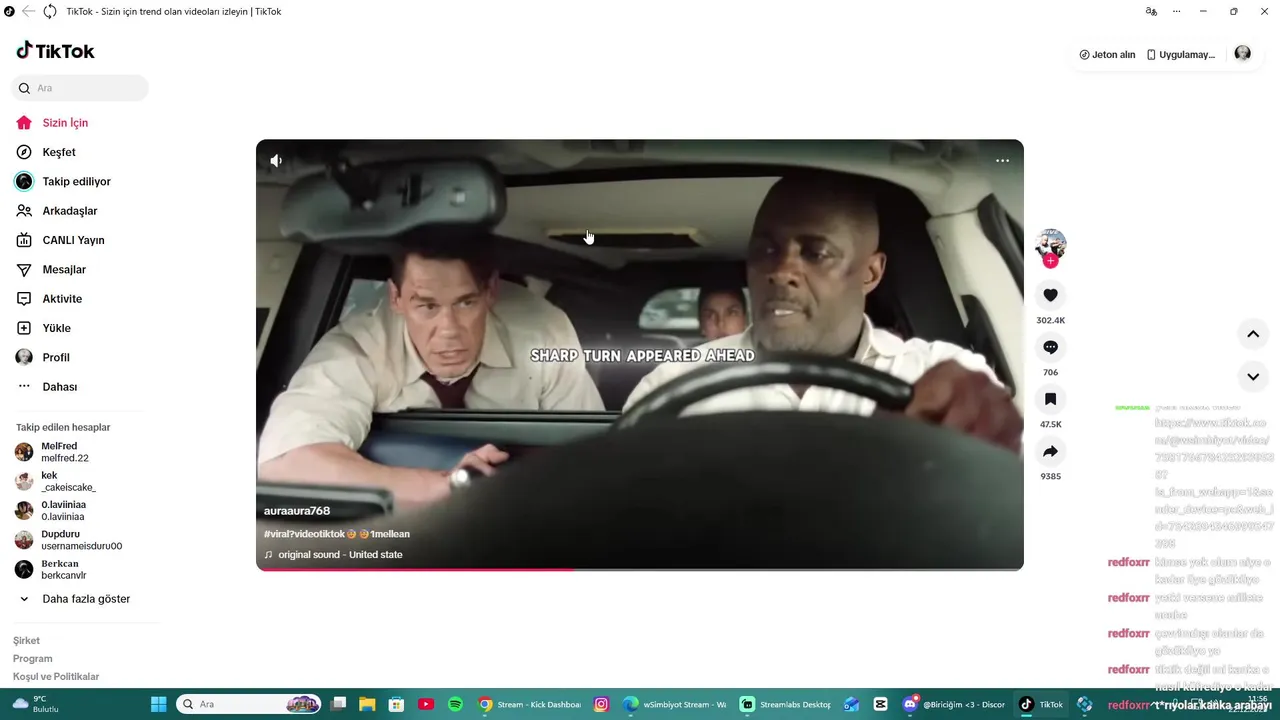Open original sound - United state
This screenshot has width=1280, height=720.
click(x=333, y=555)
